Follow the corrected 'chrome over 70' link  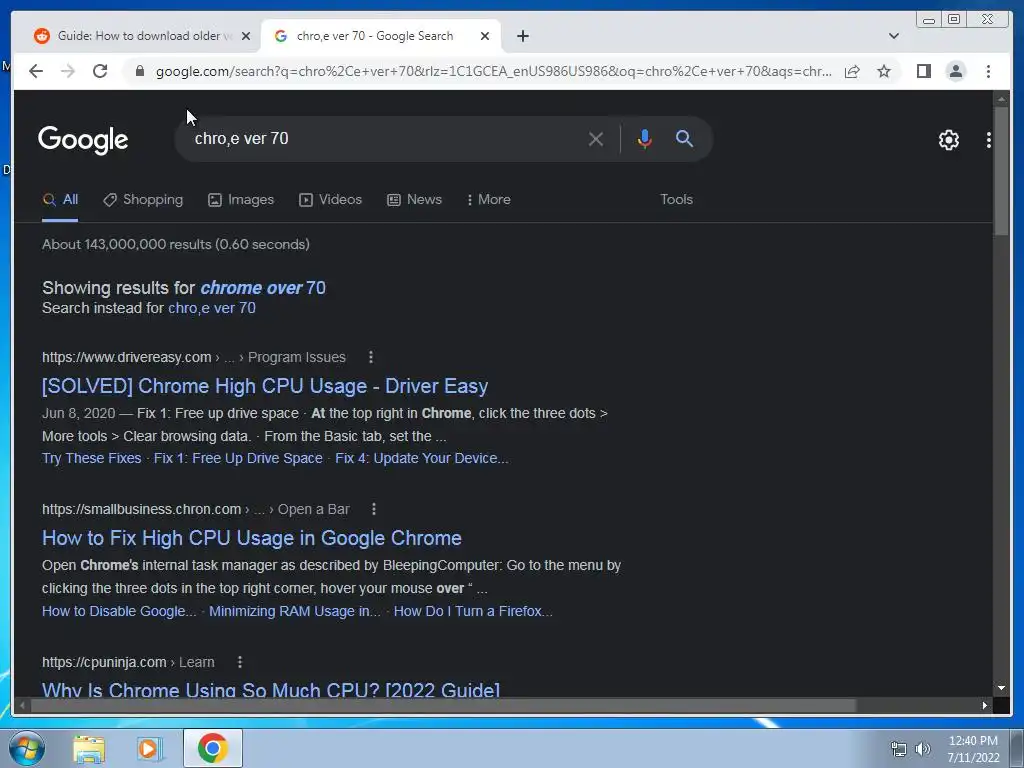click(x=263, y=288)
